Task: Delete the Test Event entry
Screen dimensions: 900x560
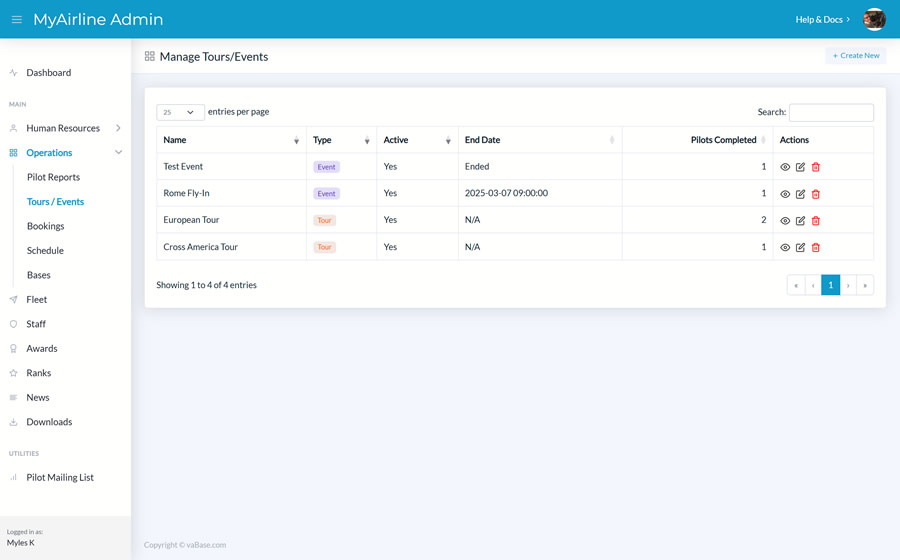Action: click(x=816, y=167)
